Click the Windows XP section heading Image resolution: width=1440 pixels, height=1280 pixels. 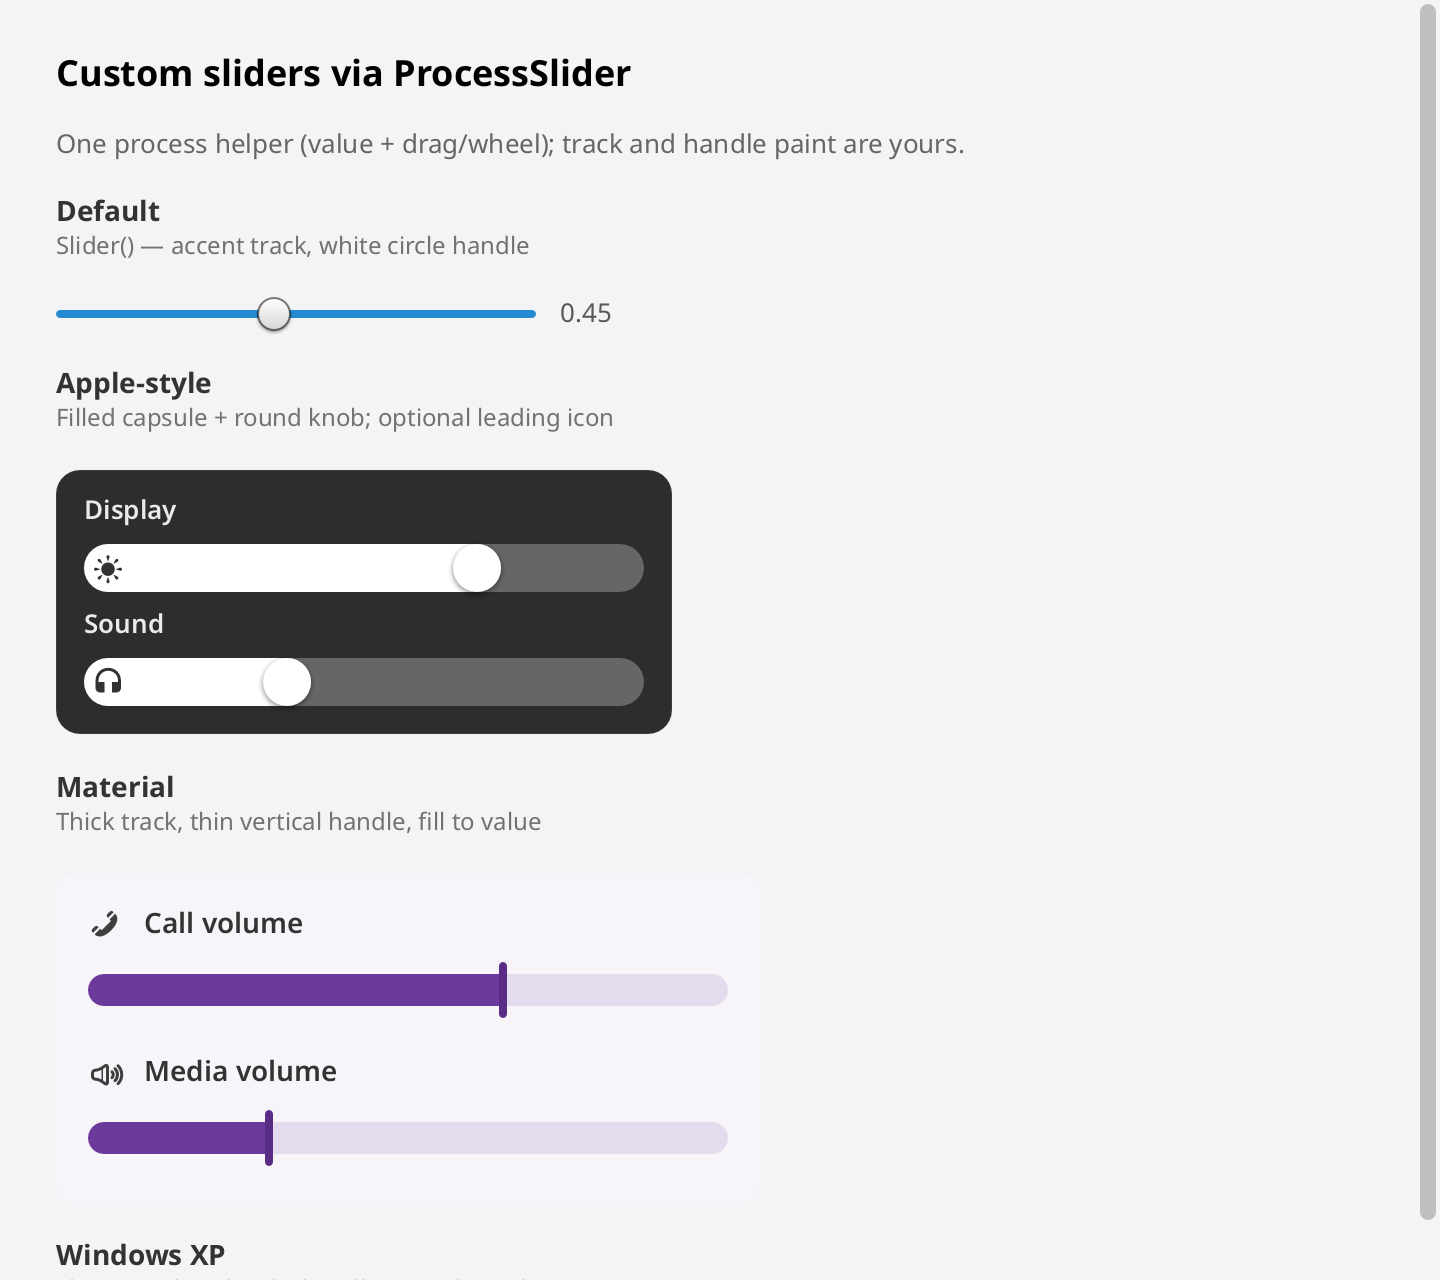(x=141, y=1255)
